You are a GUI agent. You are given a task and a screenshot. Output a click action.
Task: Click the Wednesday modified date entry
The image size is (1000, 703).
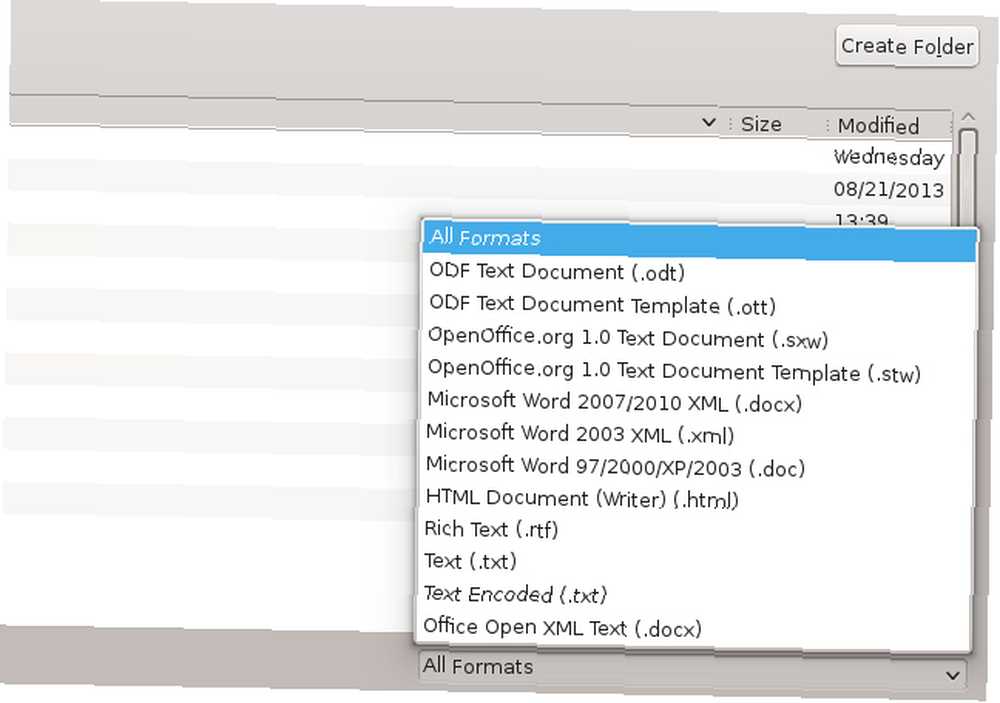888,157
